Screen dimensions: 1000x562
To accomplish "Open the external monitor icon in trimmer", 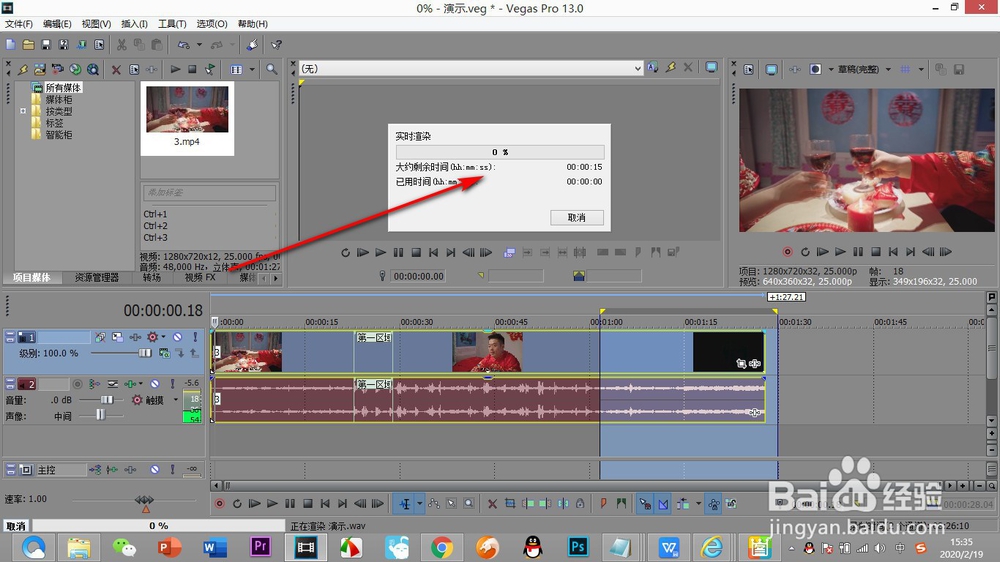I will point(711,68).
